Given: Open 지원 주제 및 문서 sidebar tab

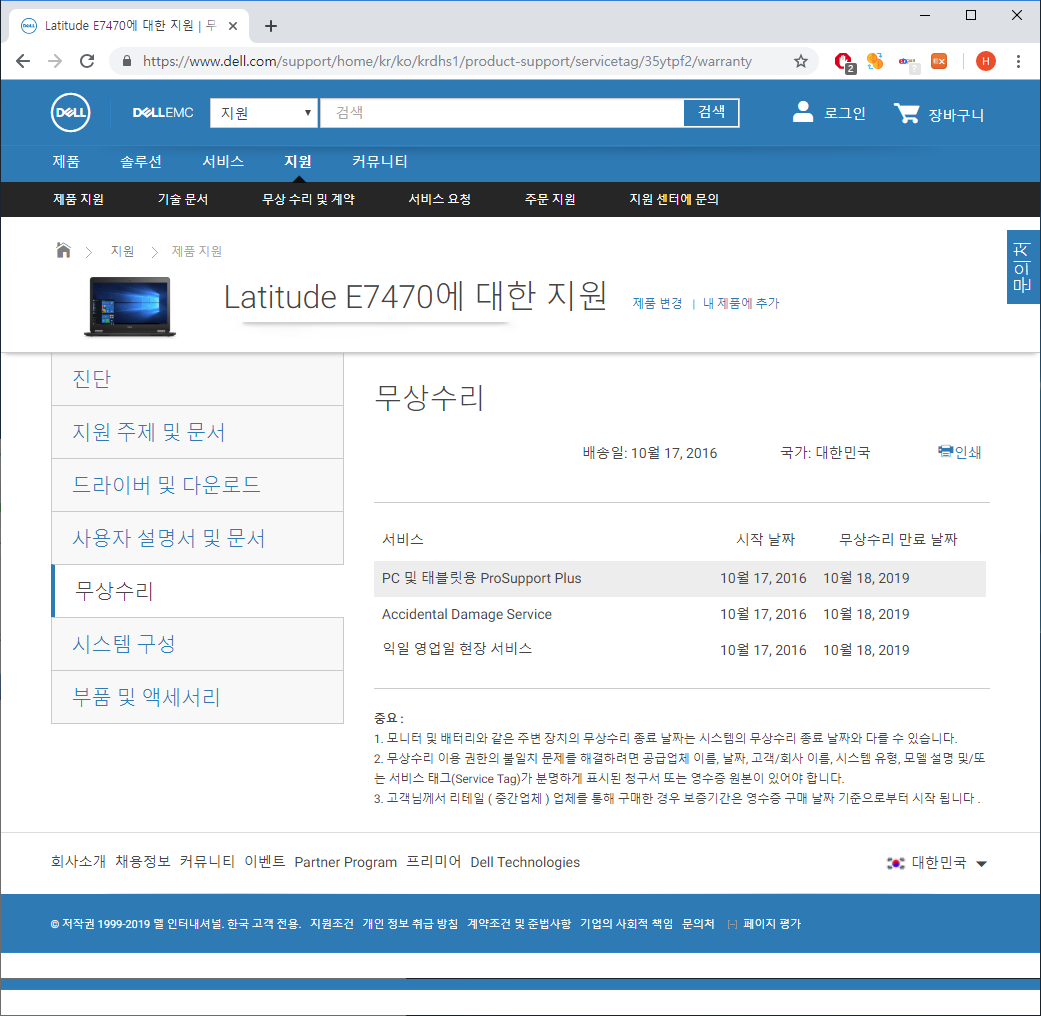Looking at the screenshot, I should tap(197, 432).
